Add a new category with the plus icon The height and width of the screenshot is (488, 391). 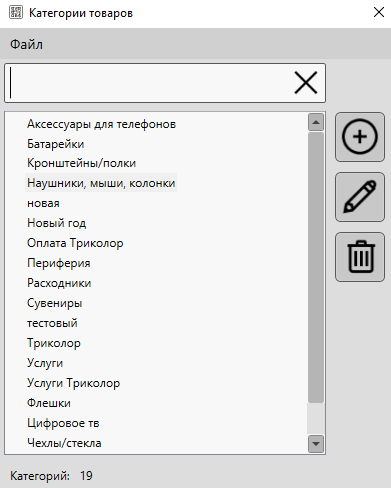tap(360, 137)
